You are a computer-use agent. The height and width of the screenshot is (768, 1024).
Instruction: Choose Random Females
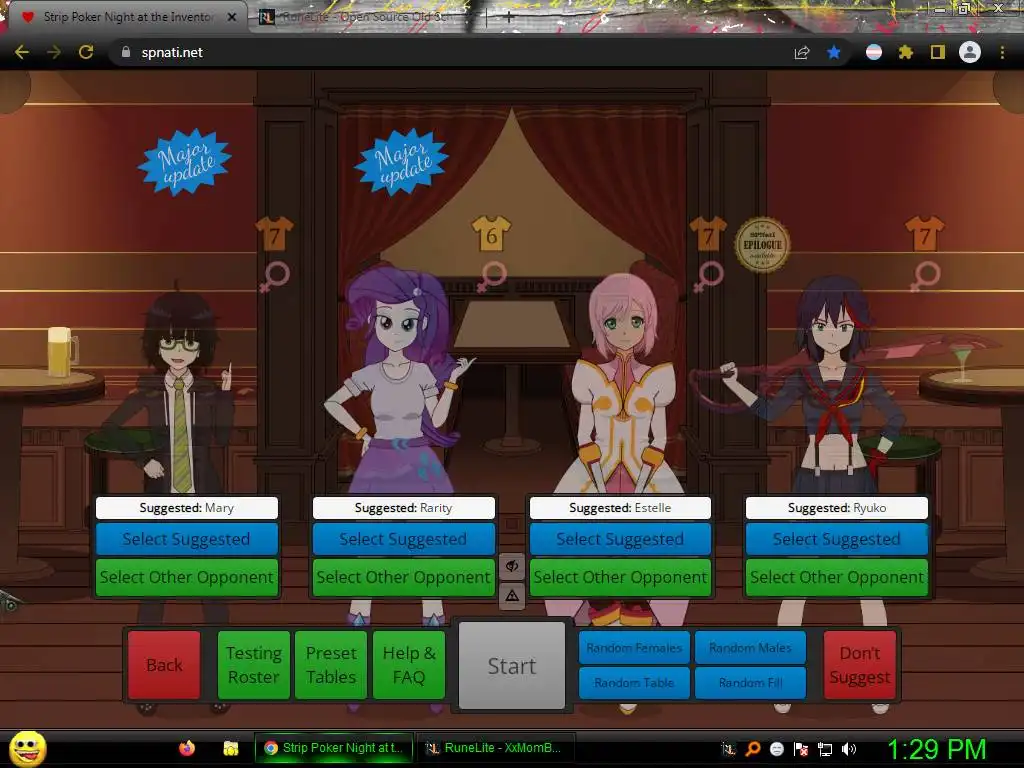click(x=634, y=648)
